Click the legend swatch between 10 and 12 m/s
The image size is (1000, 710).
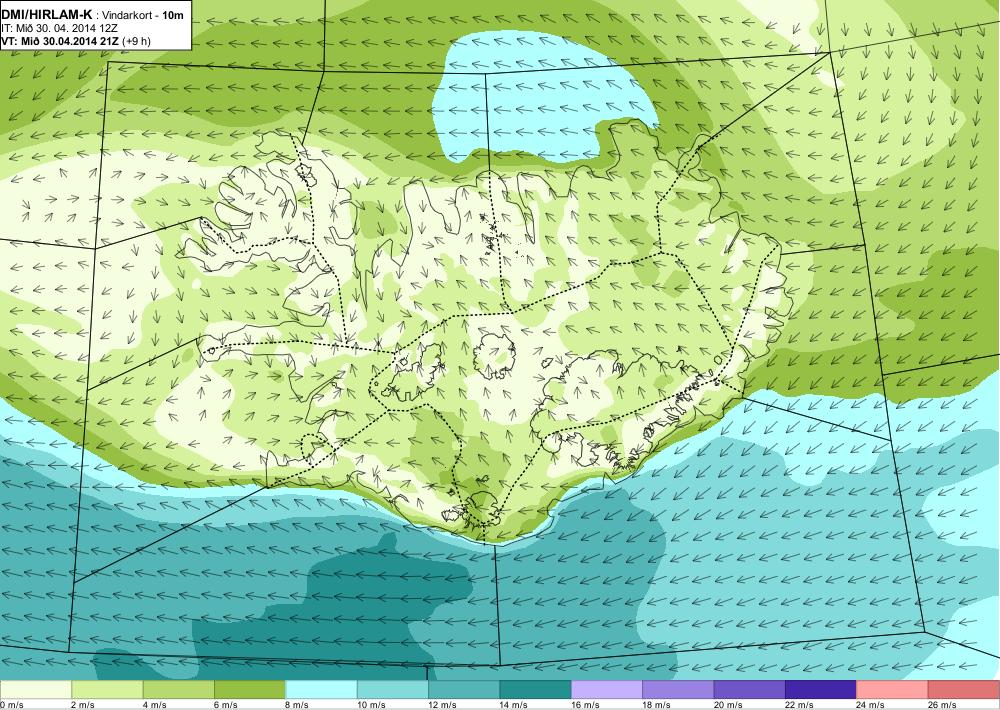click(x=393, y=690)
